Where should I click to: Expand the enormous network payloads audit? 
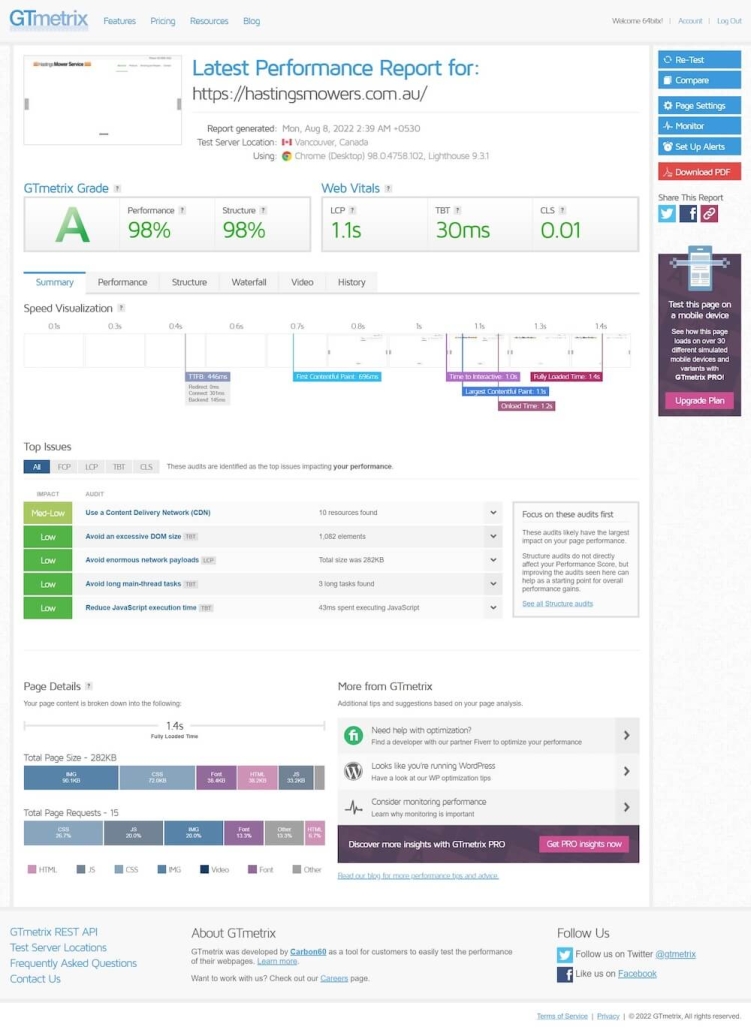[493, 560]
